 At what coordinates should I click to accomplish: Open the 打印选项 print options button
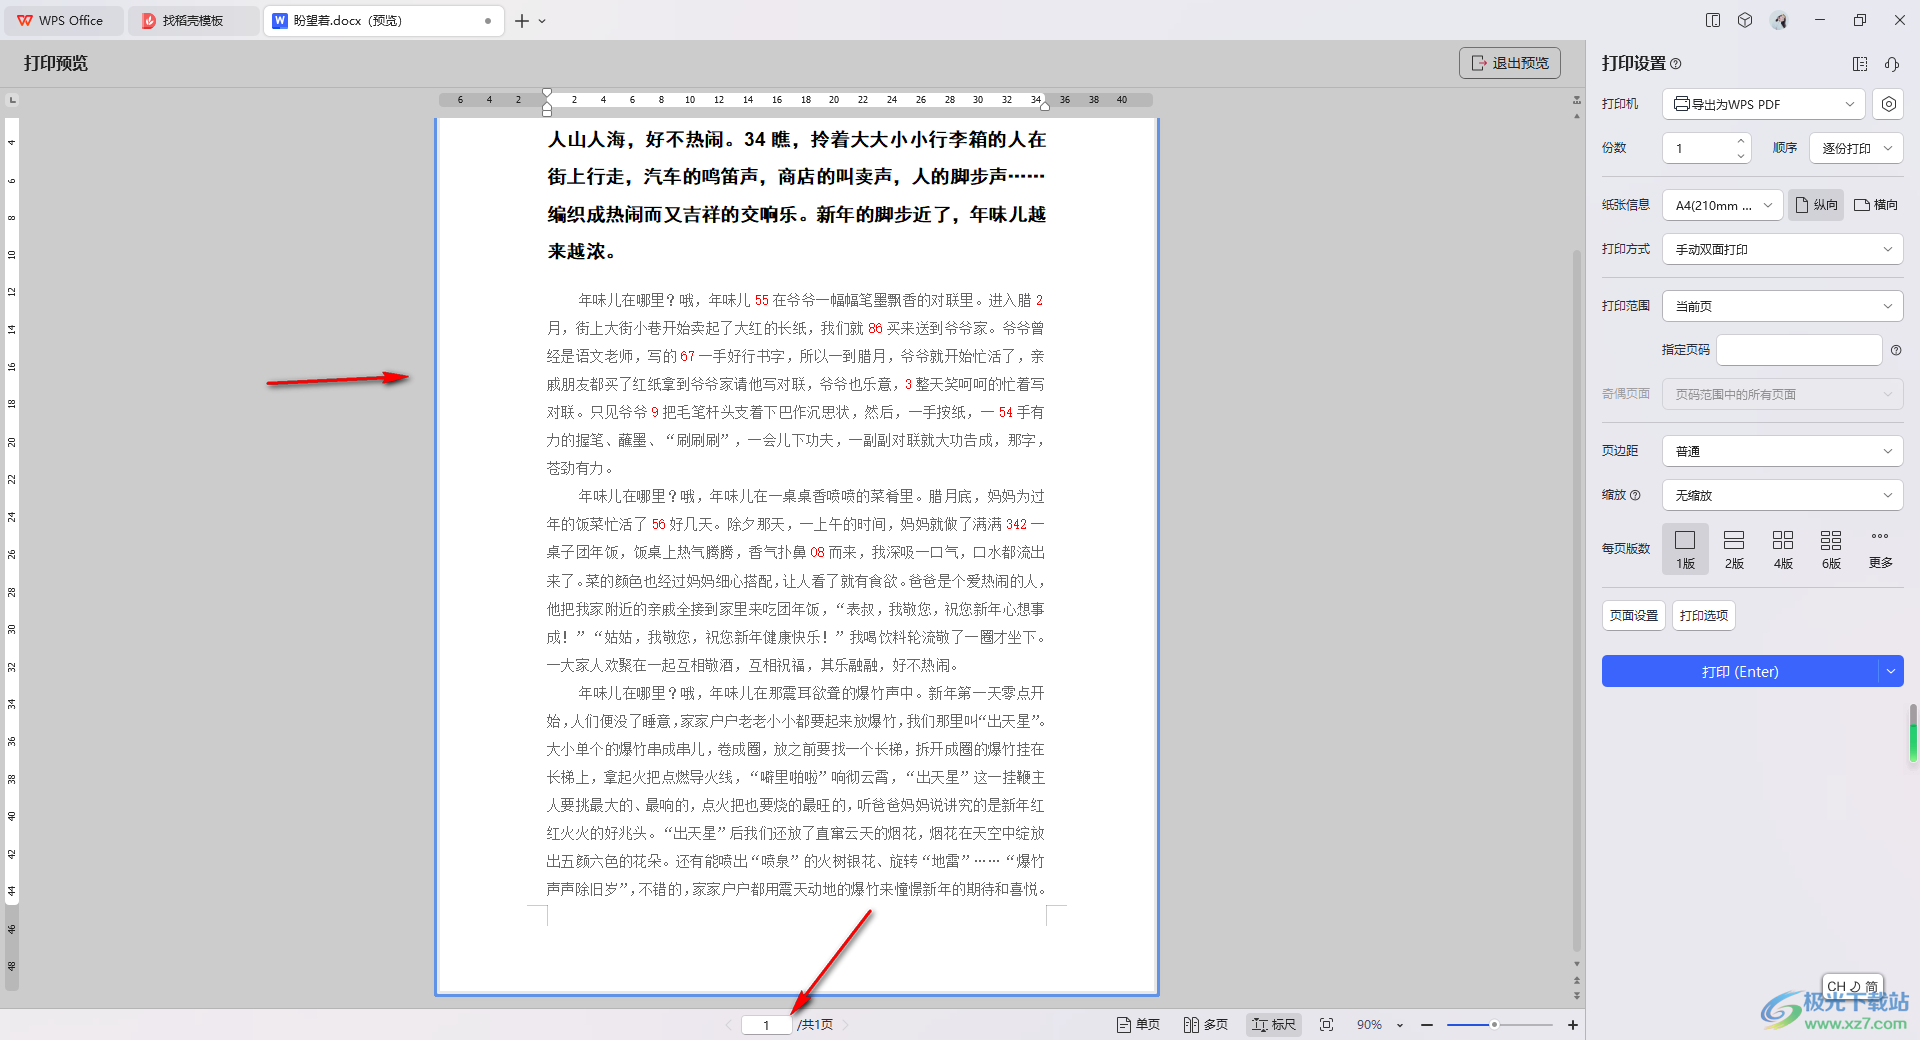[x=1704, y=615]
